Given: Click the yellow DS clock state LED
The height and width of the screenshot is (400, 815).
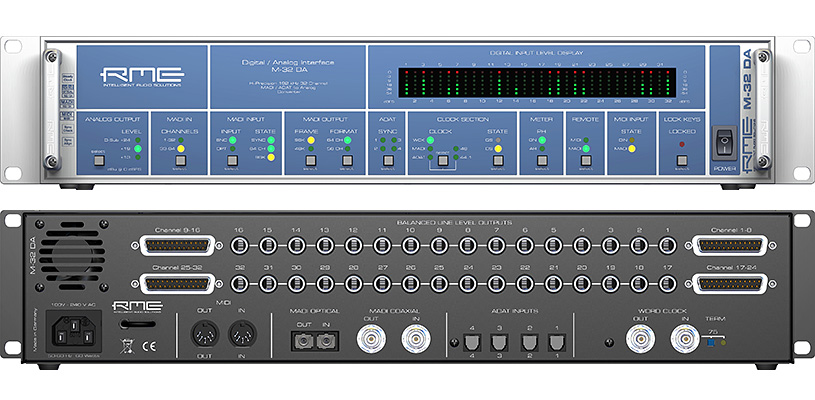Looking at the screenshot, I should [497, 149].
